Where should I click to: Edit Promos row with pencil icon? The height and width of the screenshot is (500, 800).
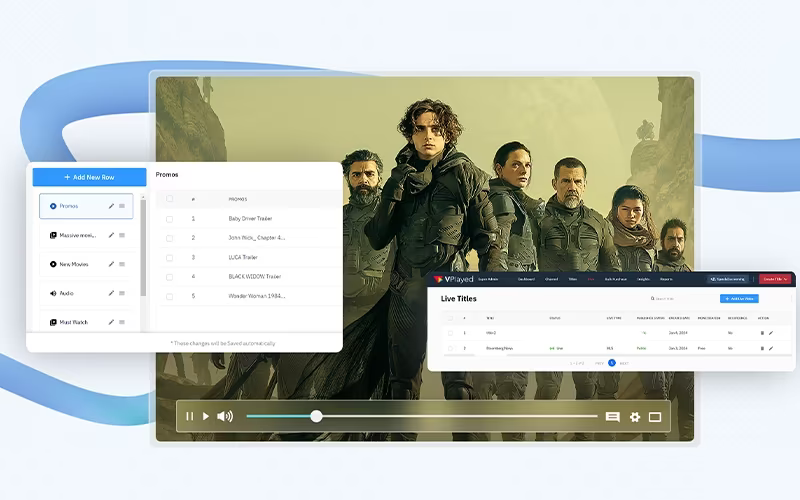pyautogui.click(x=111, y=206)
